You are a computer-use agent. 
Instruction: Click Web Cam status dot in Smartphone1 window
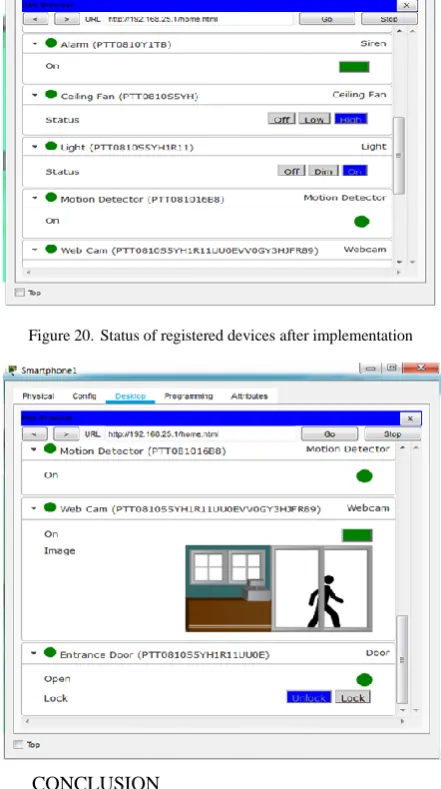[x=50, y=507]
